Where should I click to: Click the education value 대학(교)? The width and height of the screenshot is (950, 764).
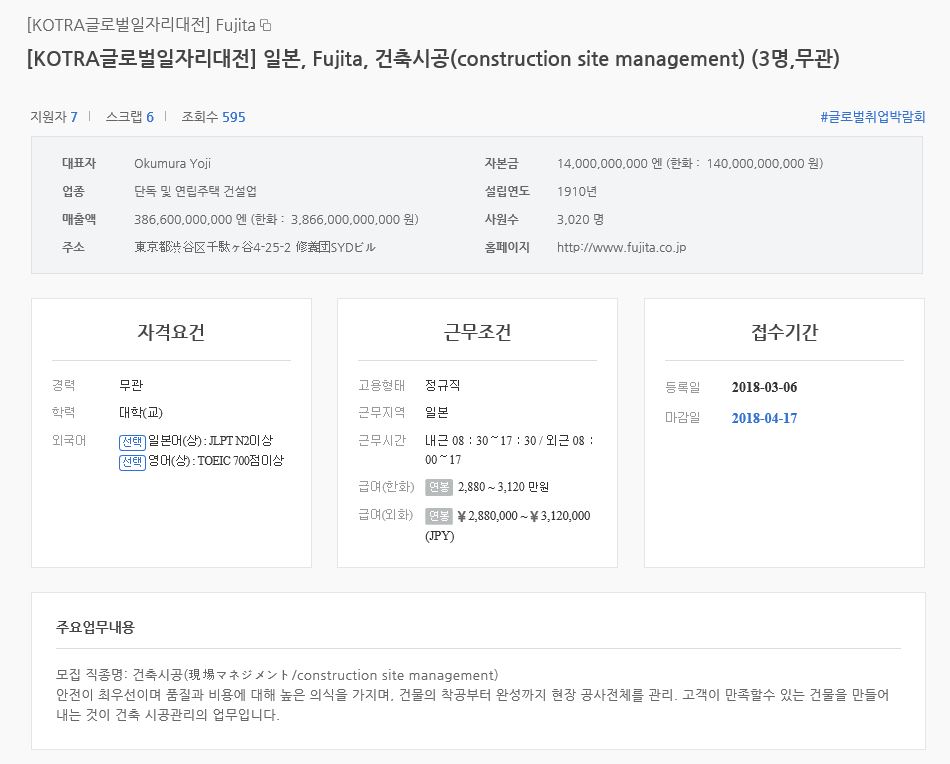click(141, 413)
